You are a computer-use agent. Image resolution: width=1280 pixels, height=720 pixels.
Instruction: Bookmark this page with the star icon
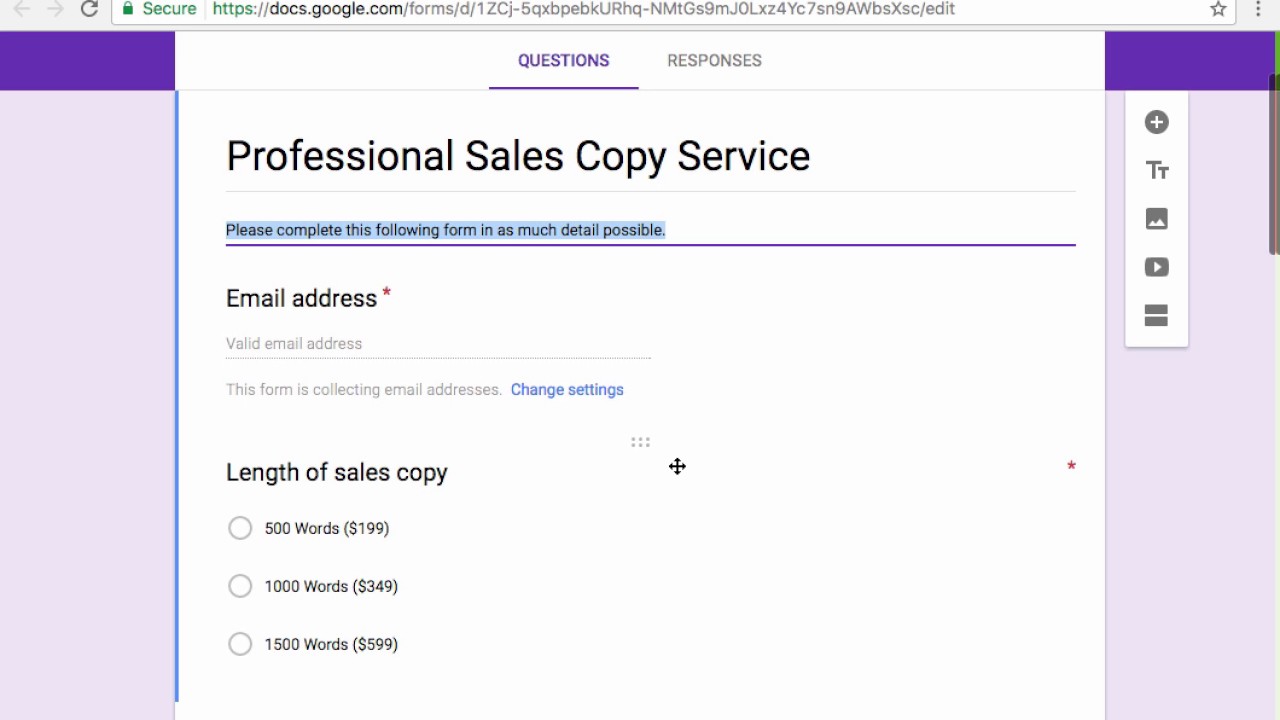click(1218, 9)
